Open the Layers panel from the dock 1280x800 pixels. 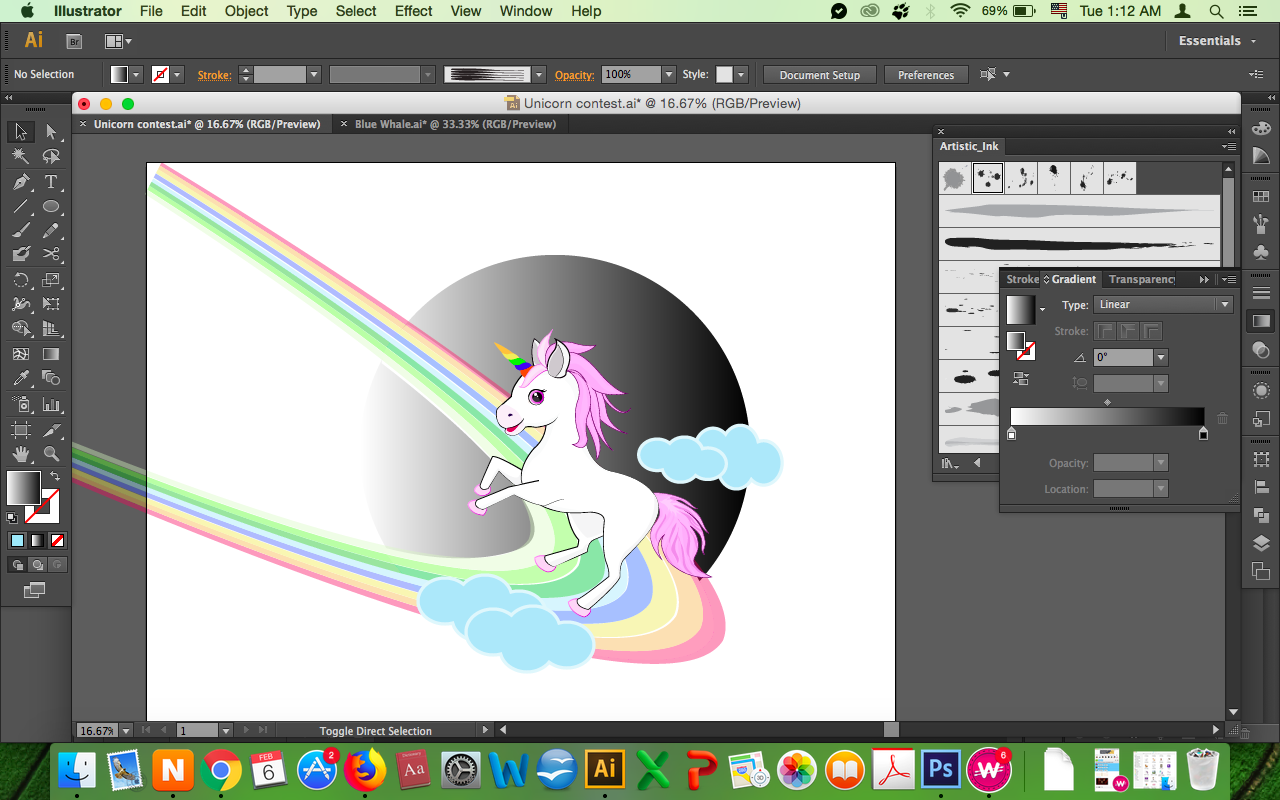coord(1261,543)
